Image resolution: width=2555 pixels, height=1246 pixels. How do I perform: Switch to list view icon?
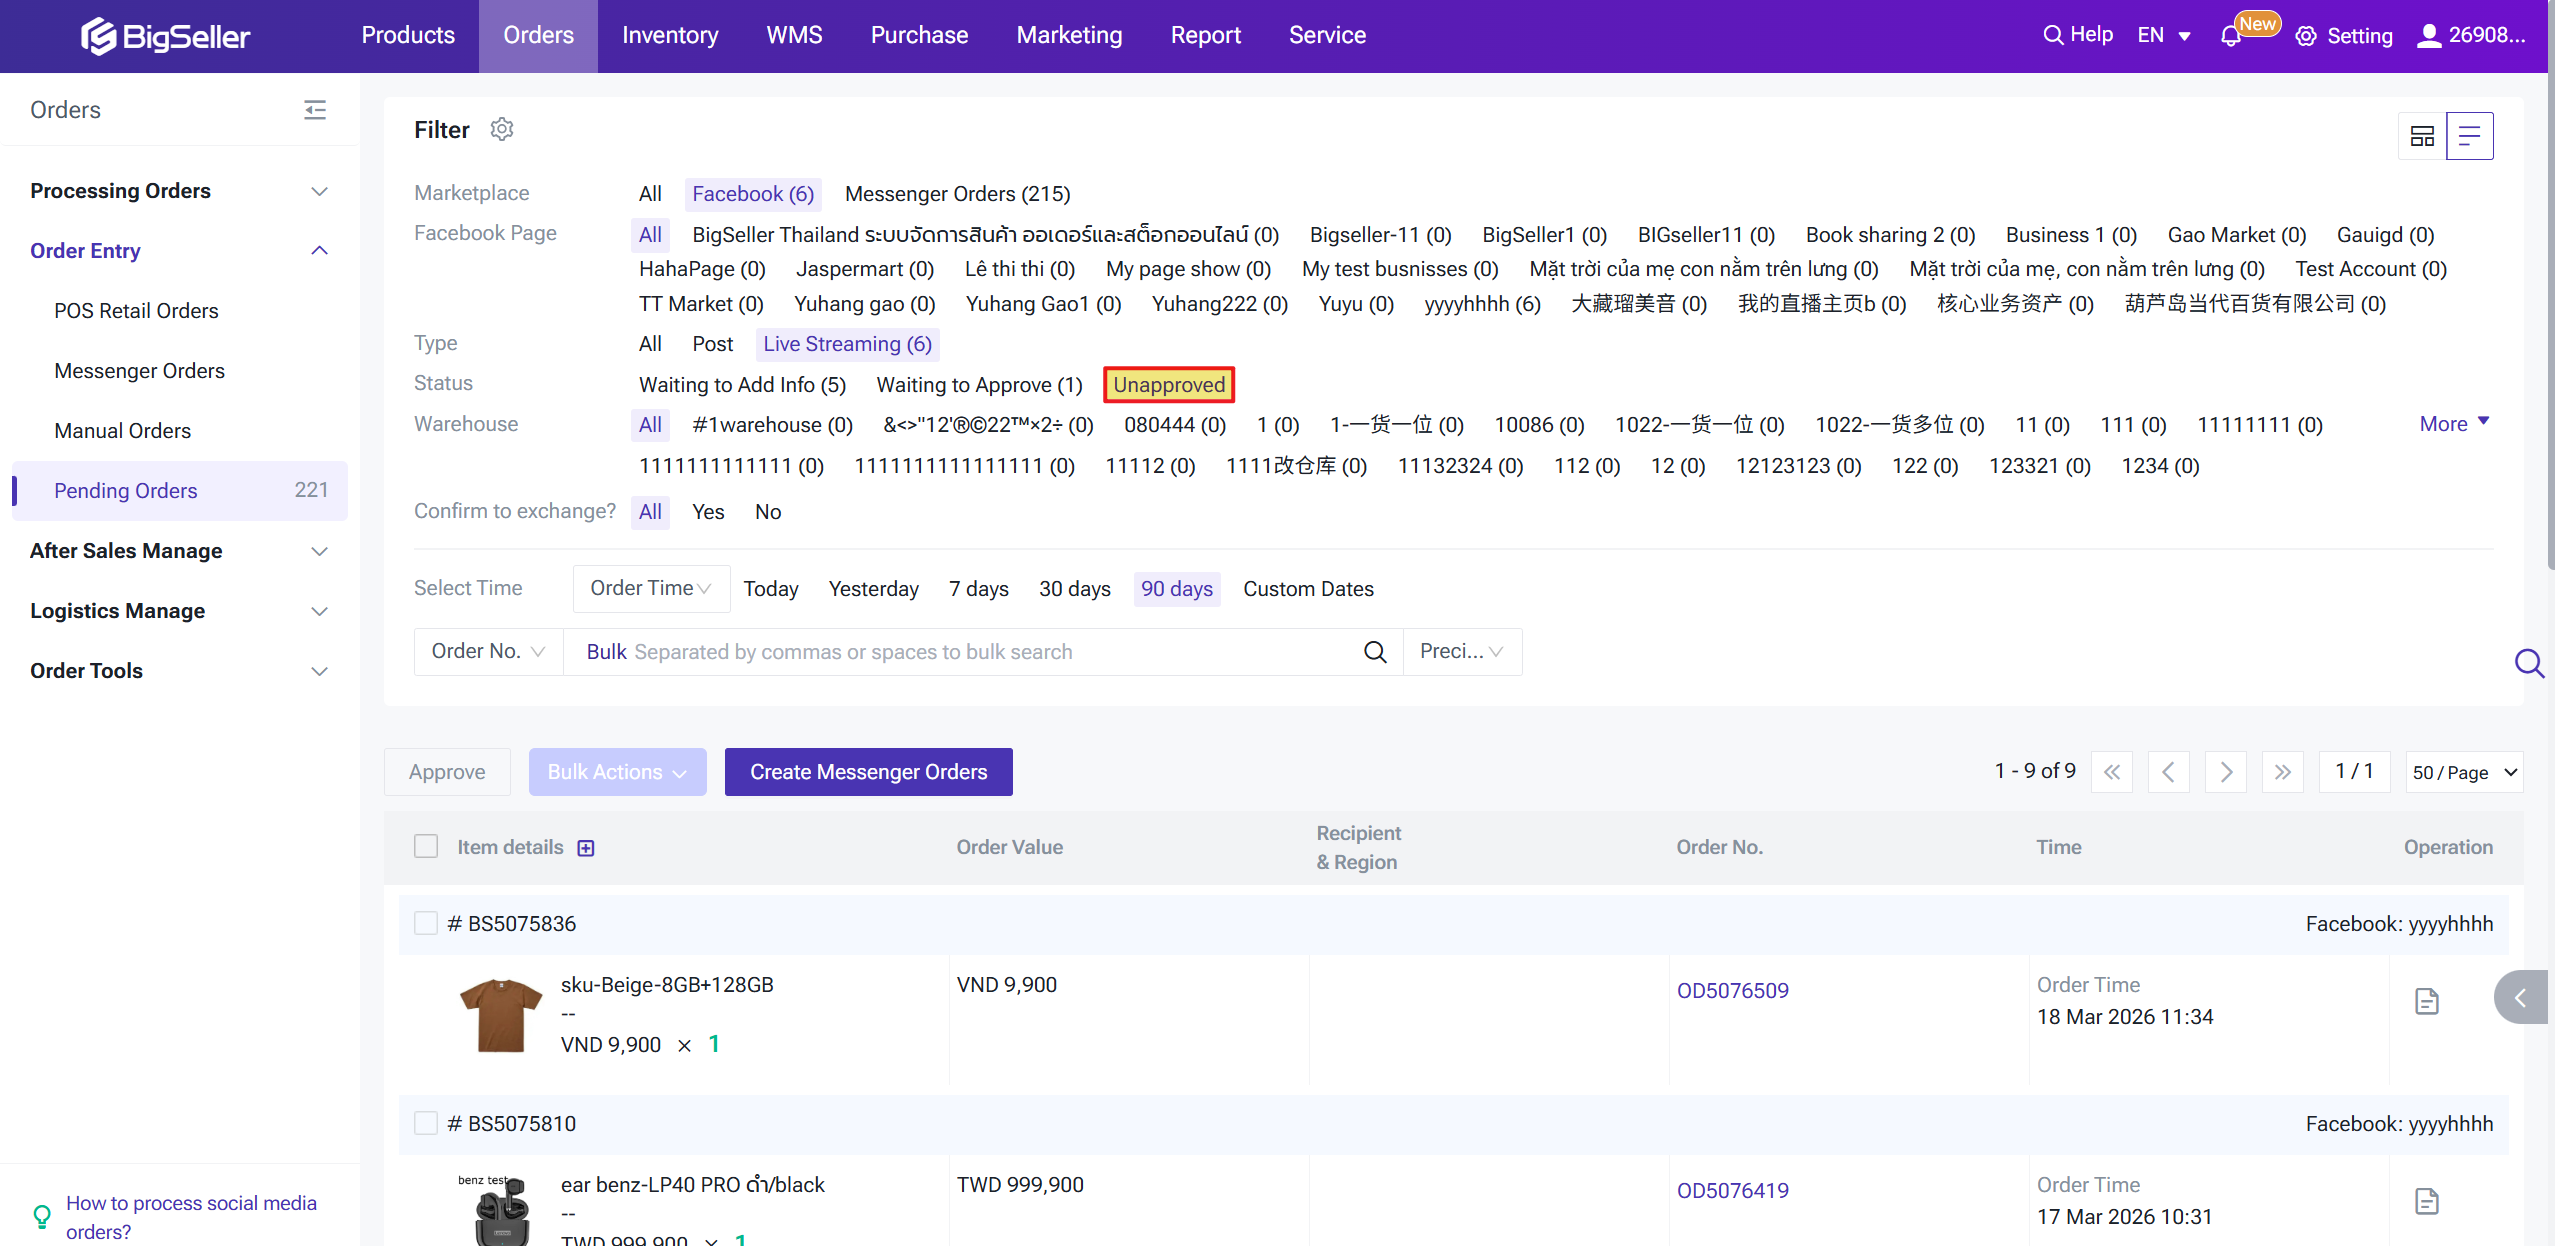coord(2469,136)
